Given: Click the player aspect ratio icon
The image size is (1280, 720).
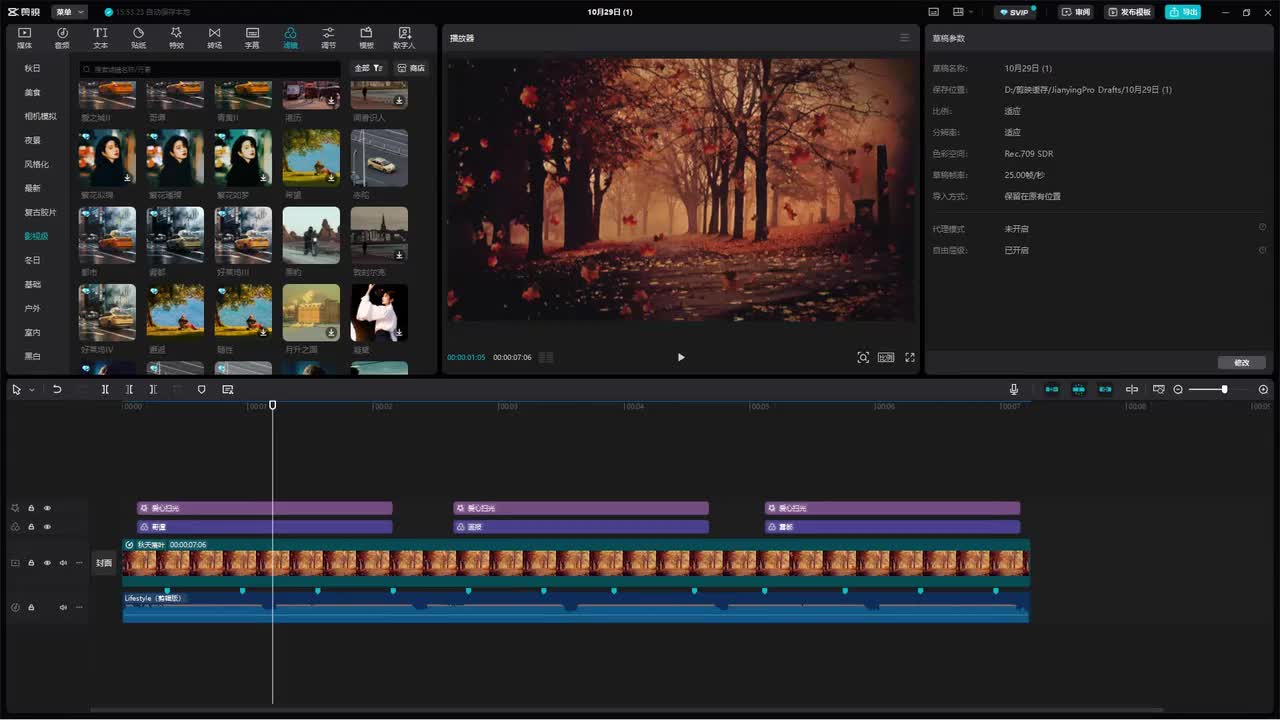Looking at the screenshot, I should click(886, 357).
